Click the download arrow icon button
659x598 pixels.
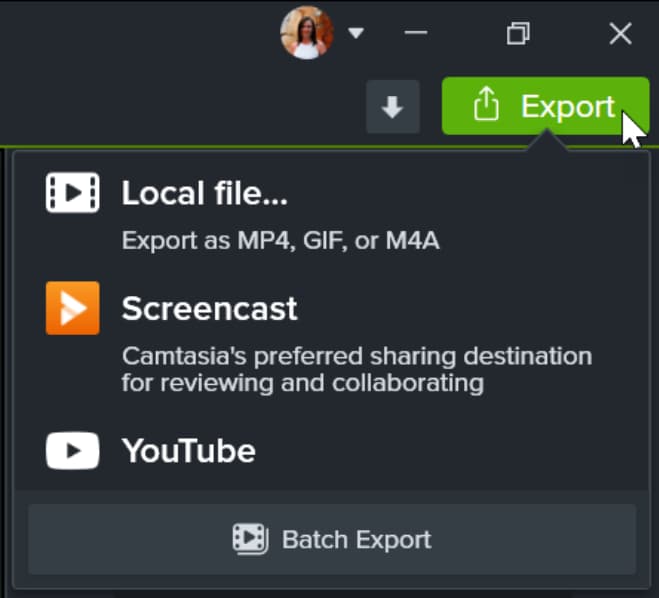(x=392, y=107)
